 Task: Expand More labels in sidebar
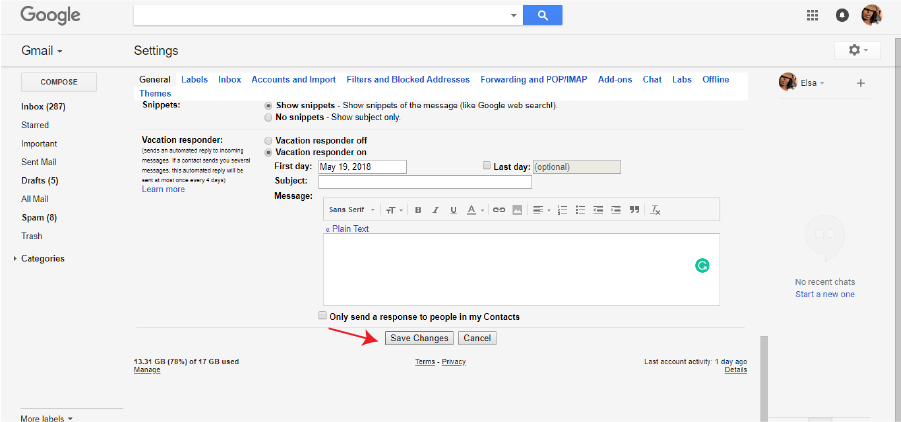[x=47, y=418]
